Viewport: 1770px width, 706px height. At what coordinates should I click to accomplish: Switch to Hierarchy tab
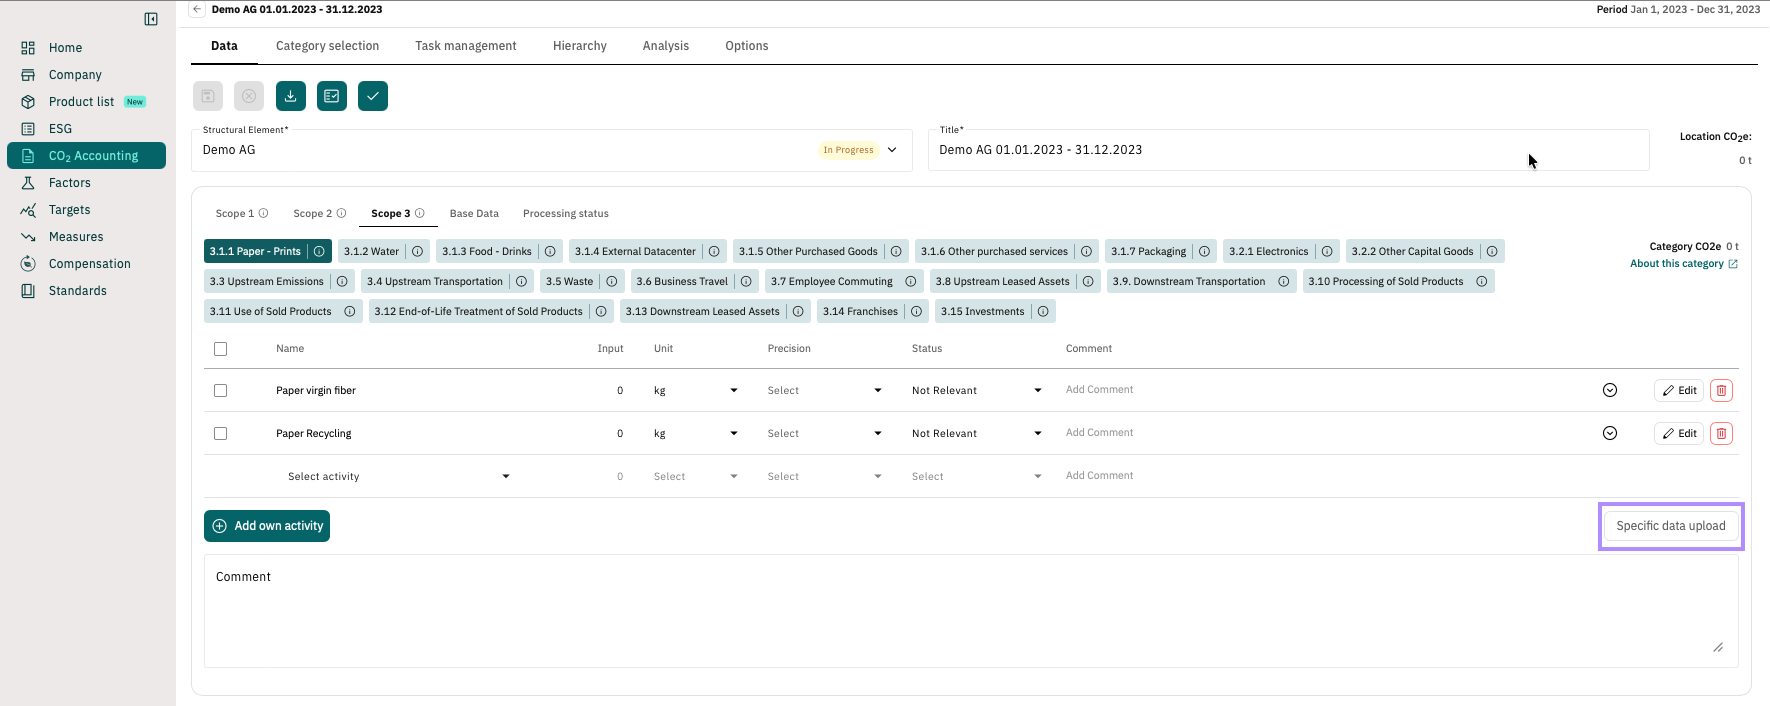(x=580, y=46)
